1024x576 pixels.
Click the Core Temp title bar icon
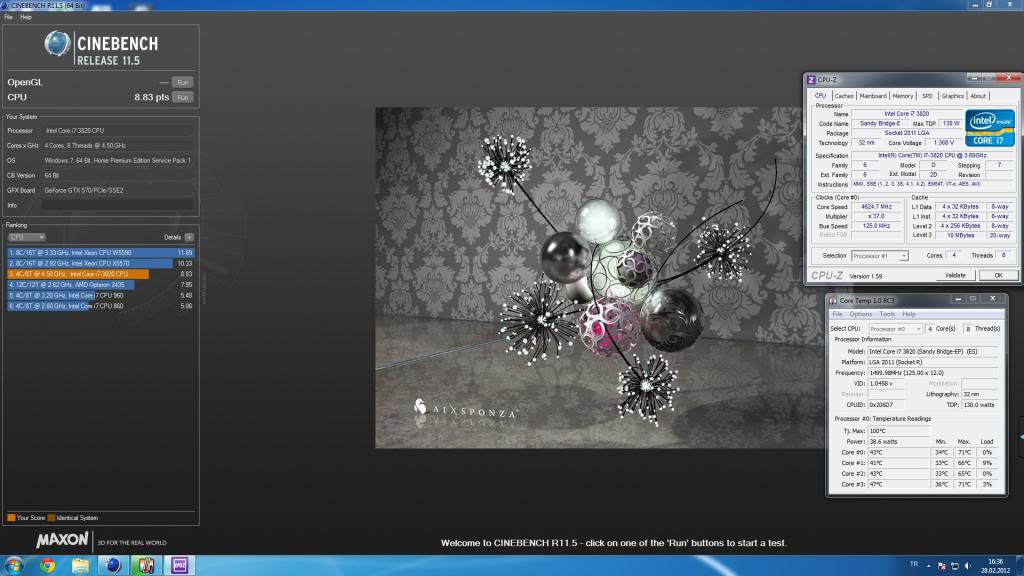[833, 300]
